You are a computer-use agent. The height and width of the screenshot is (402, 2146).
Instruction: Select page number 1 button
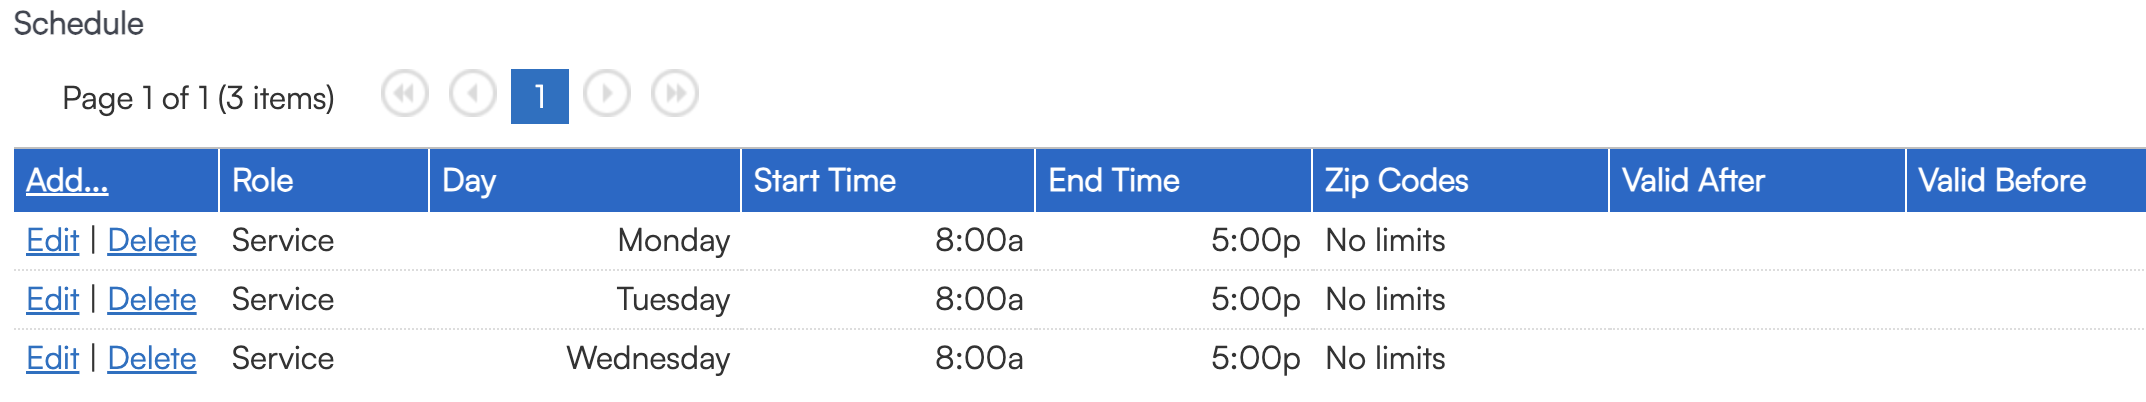(540, 96)
